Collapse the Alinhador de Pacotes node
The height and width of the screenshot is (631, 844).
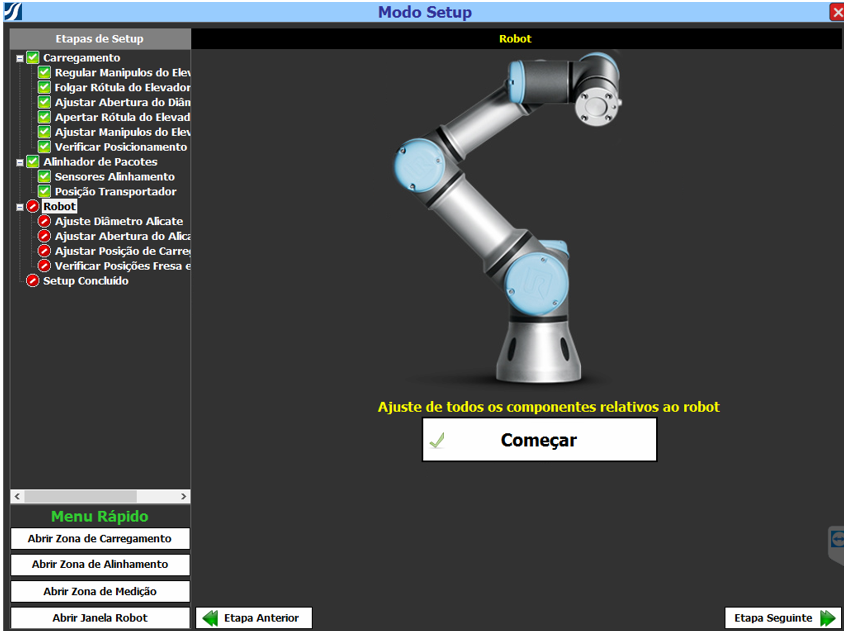point(20,162)
